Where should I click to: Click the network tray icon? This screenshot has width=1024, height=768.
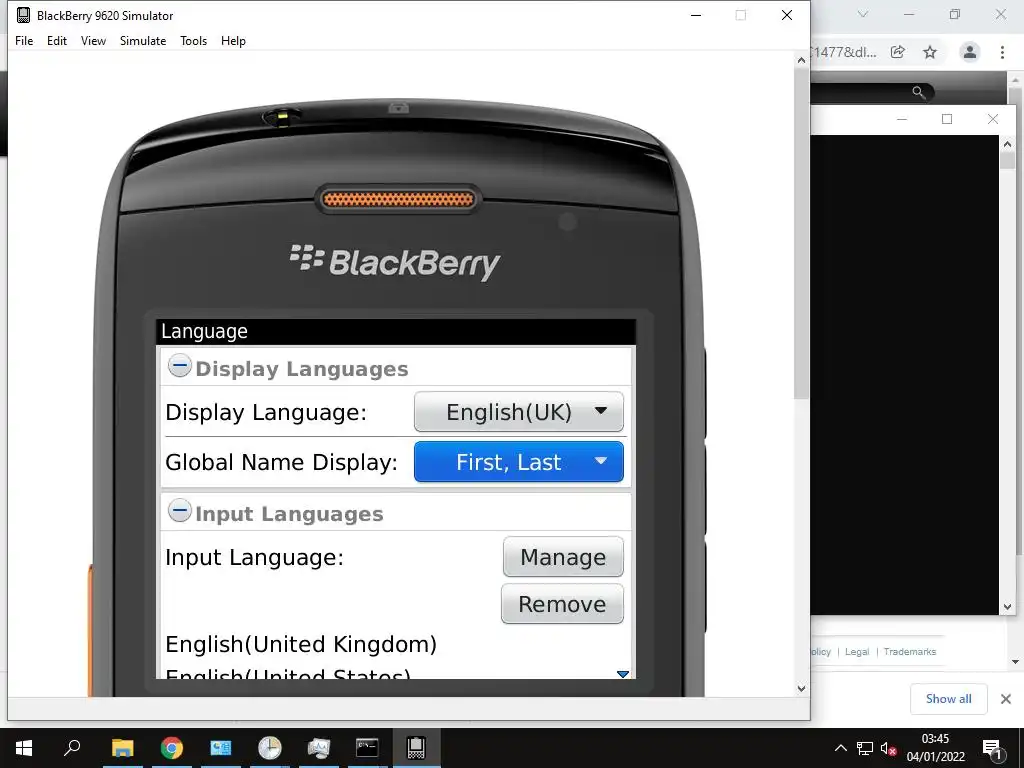[x=865, y=748]
